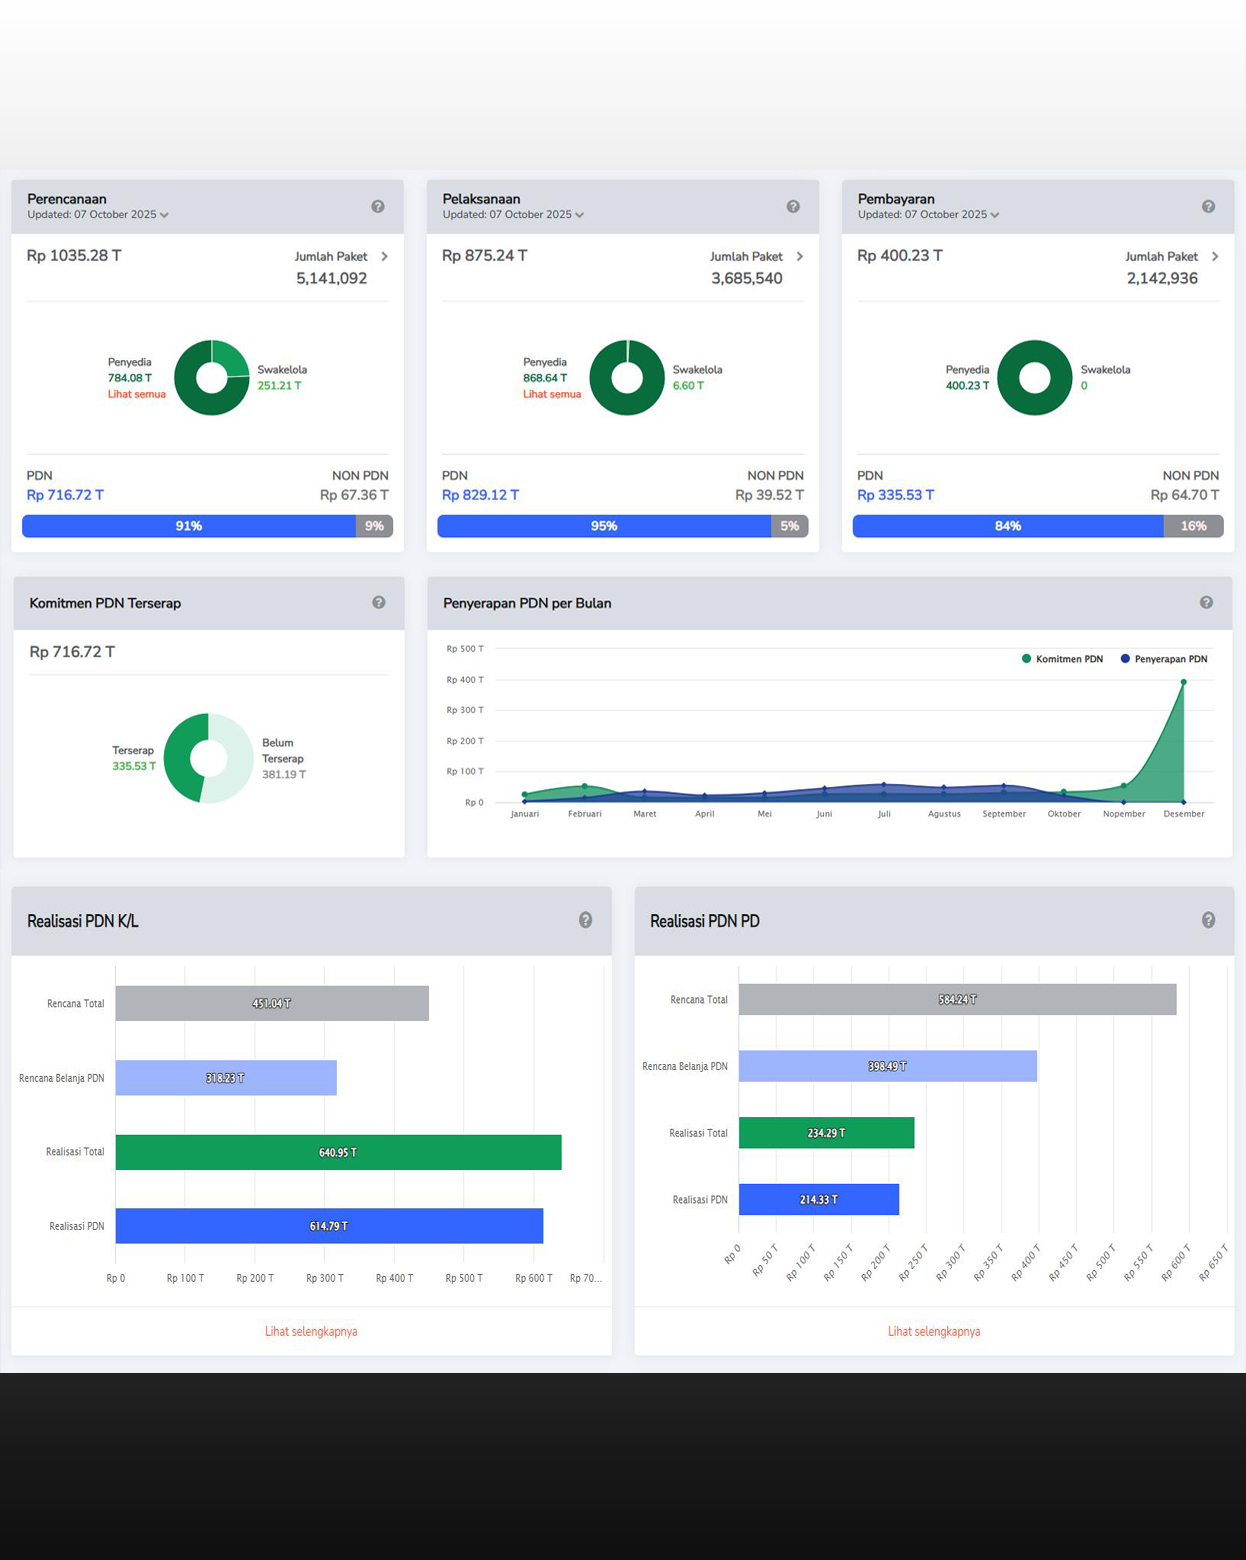Click Lihat selengkapnya under Realisasi PDN PD
Screen dimensions: 1246x1560
pos(934,1331)
